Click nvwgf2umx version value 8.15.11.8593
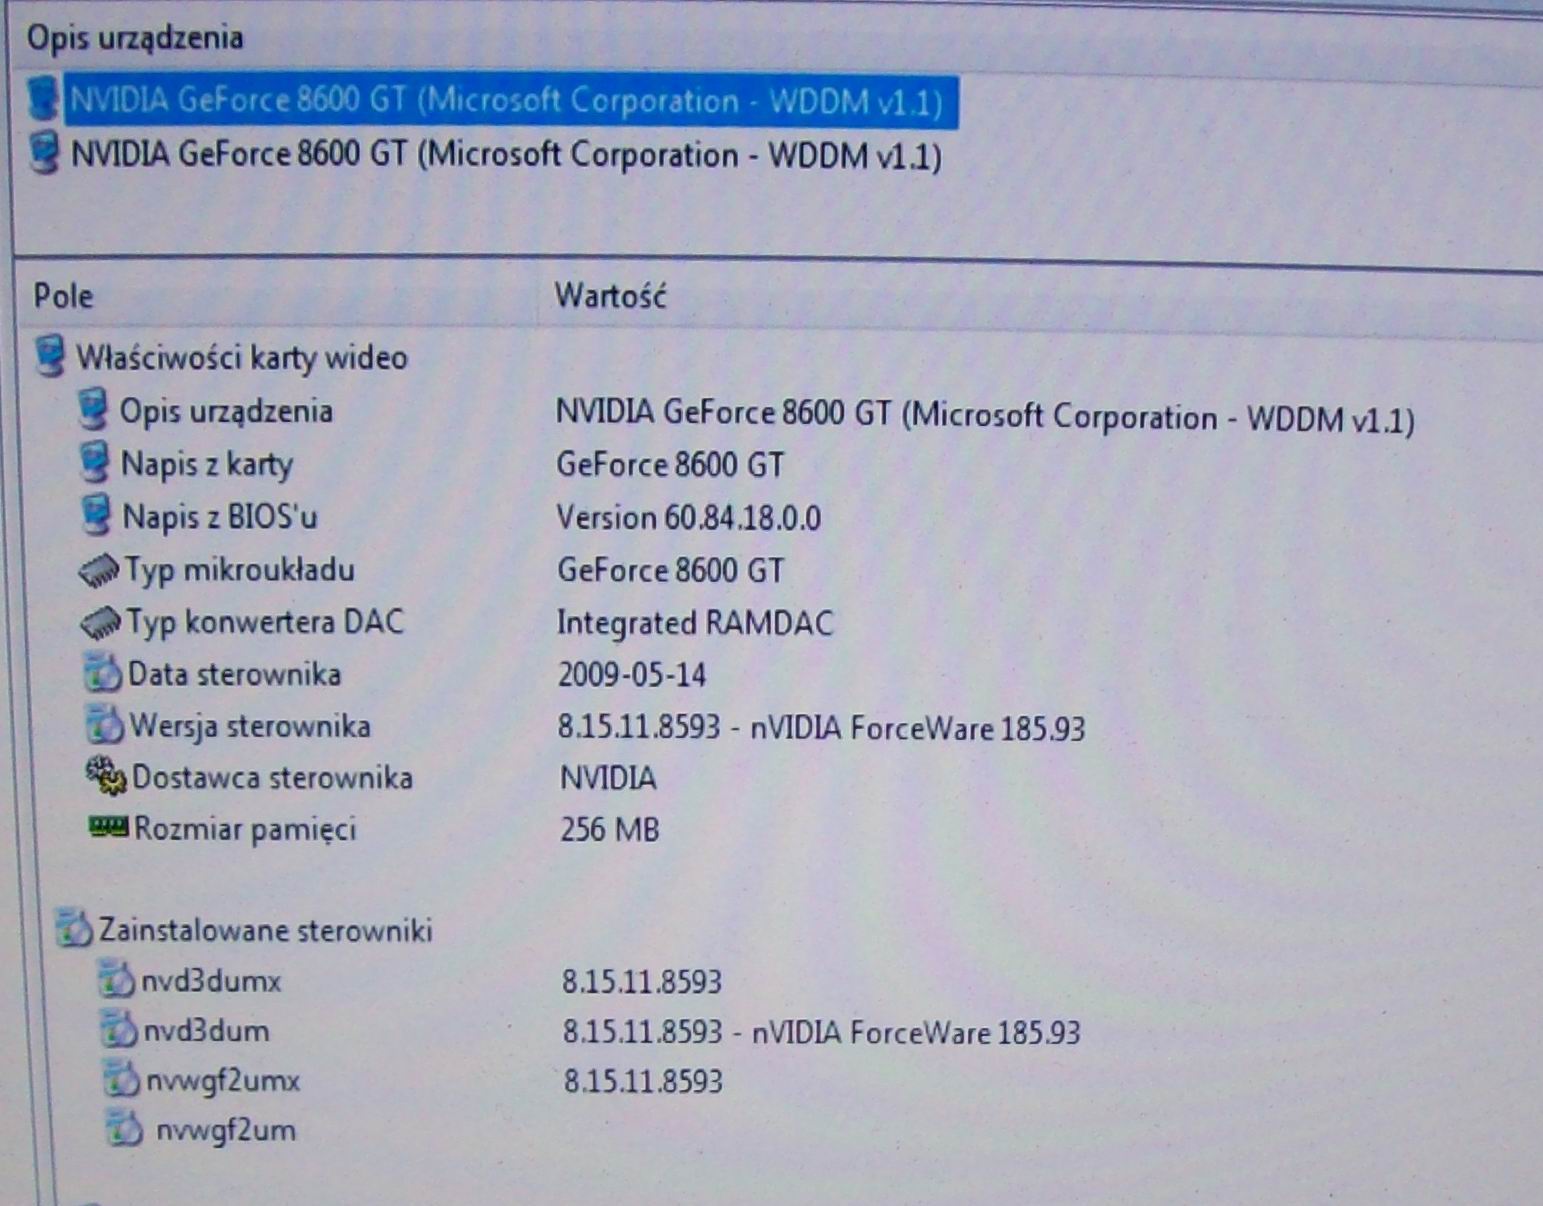 (x=643, y=1081)
